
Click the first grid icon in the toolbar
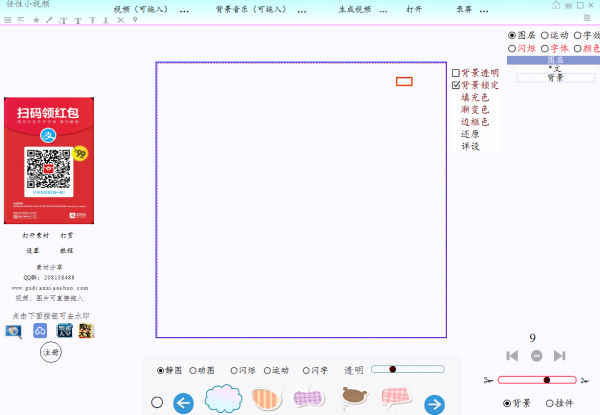8,20
